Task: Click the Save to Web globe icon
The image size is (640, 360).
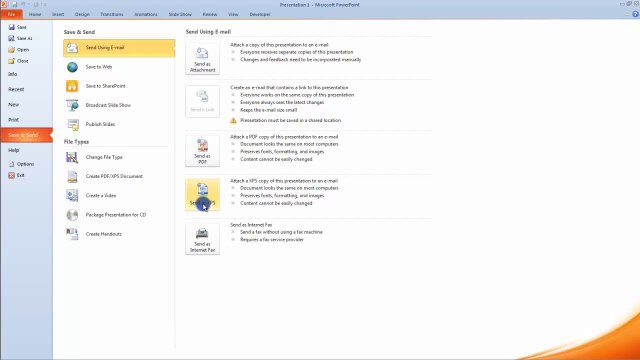Action: (x=72, y=67)
